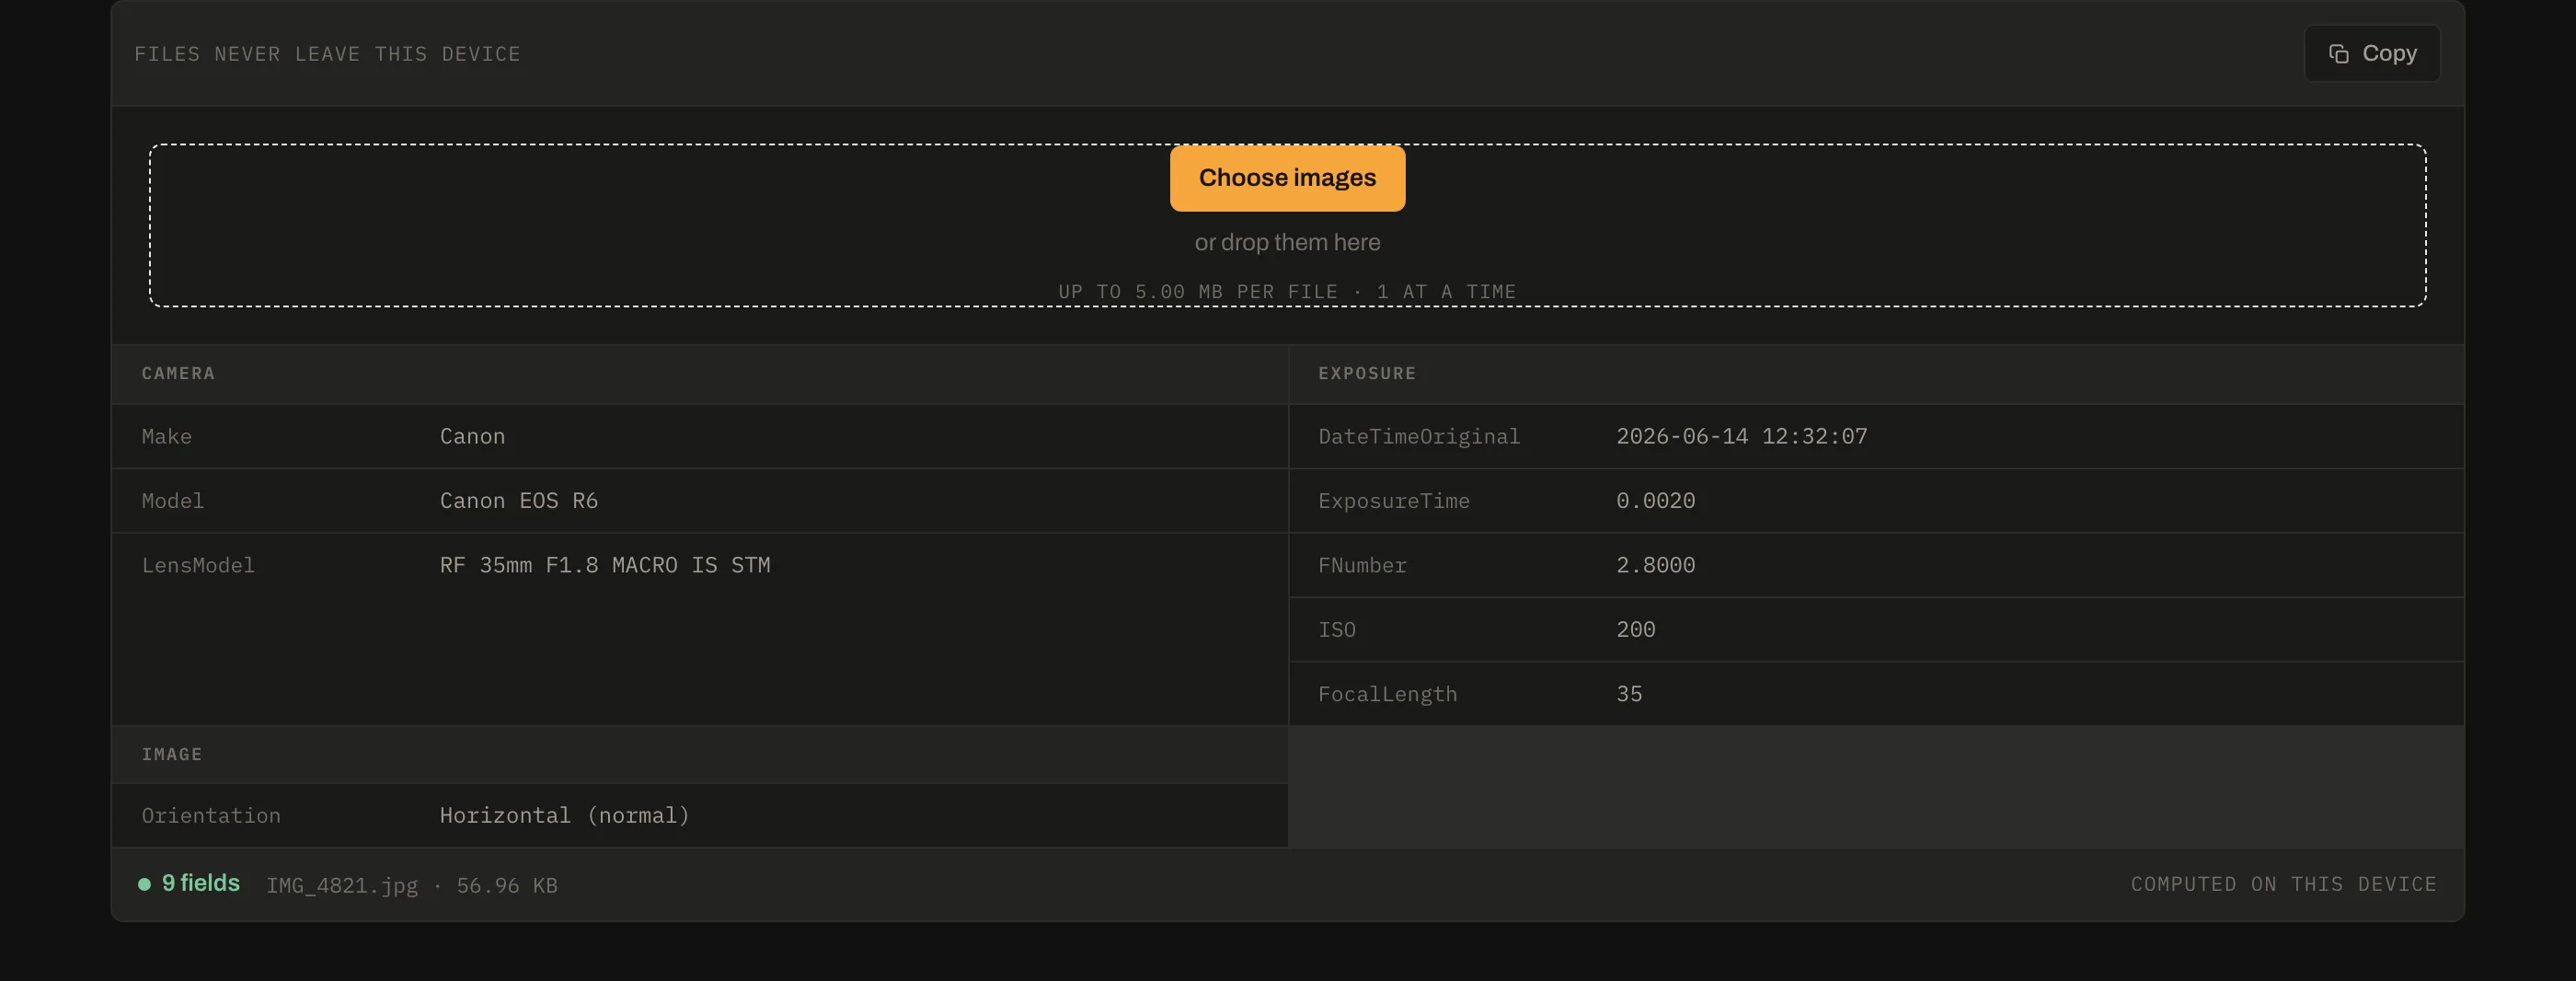Click the "or drop them here" drop zone text

pos(1287,242)
